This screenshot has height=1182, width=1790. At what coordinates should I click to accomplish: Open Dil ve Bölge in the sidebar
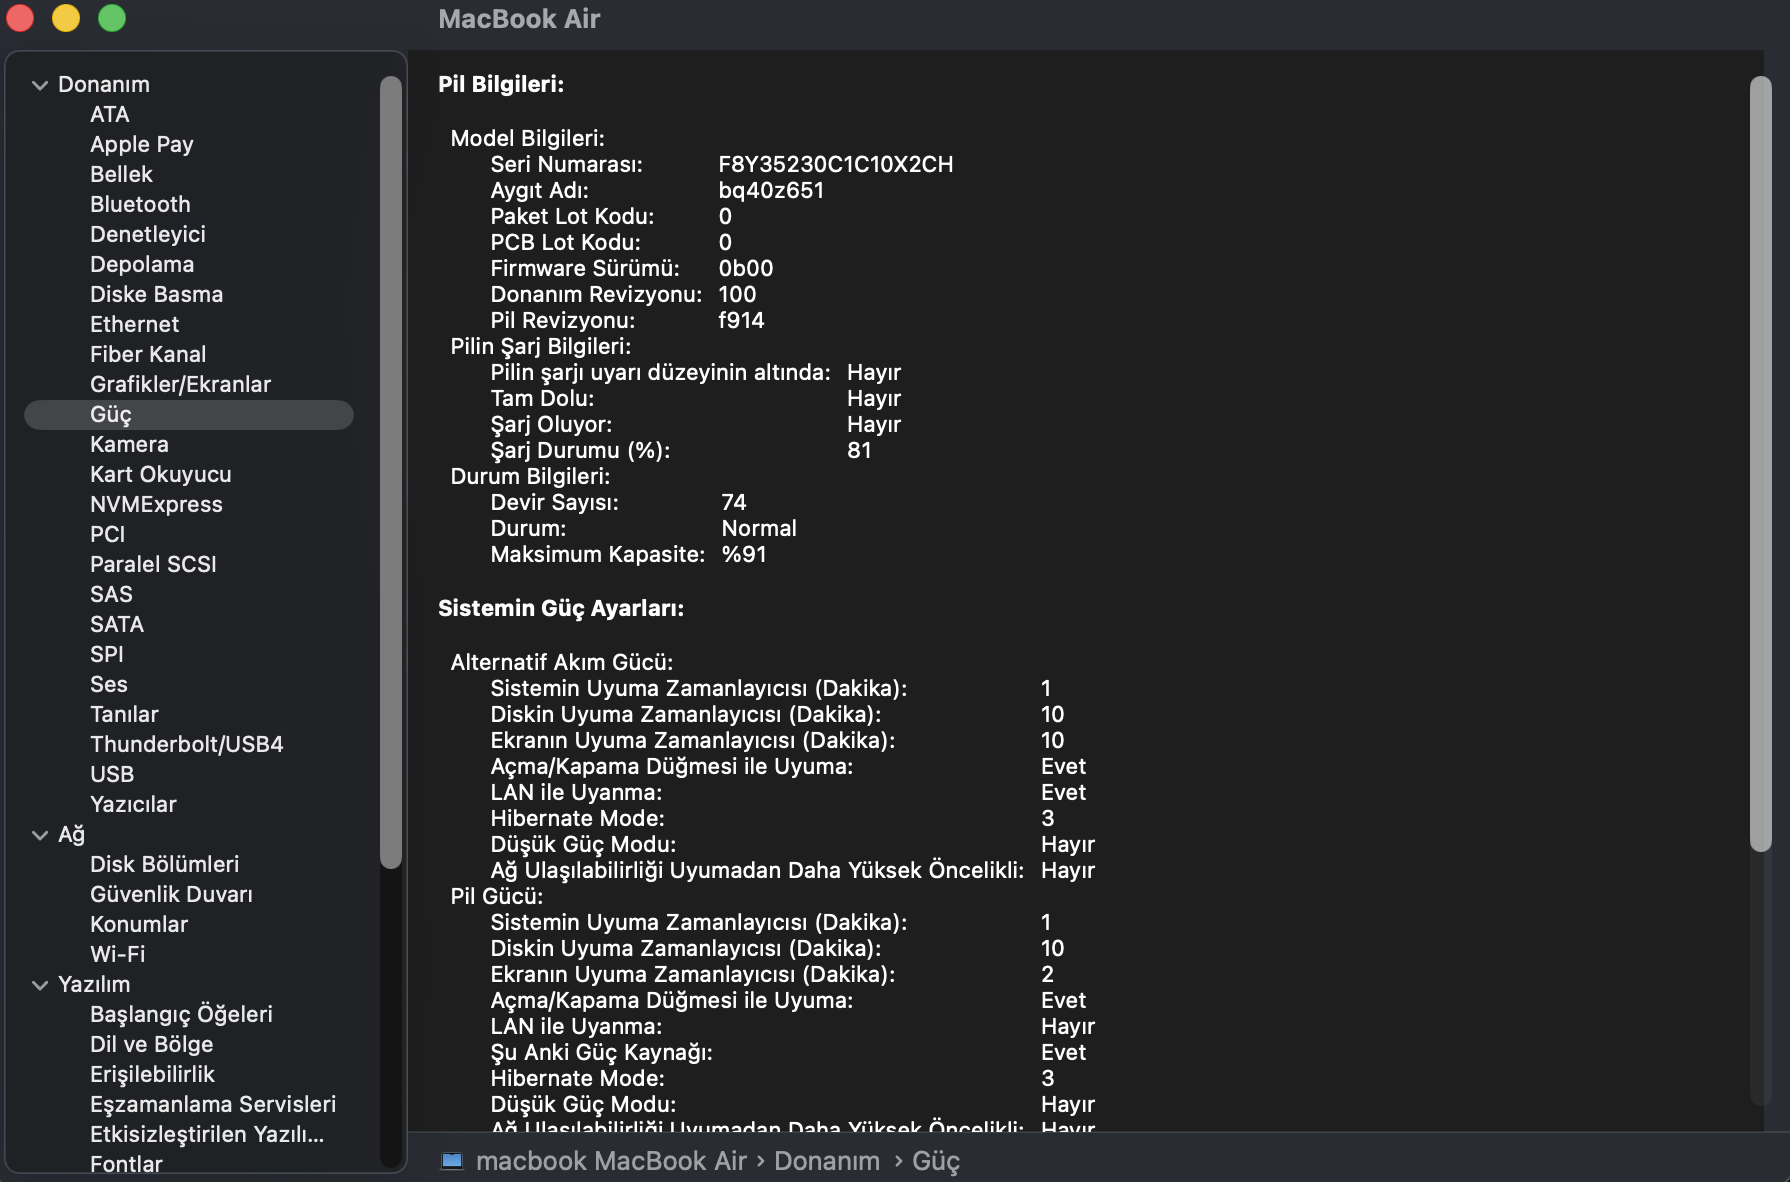(151, 1045)
